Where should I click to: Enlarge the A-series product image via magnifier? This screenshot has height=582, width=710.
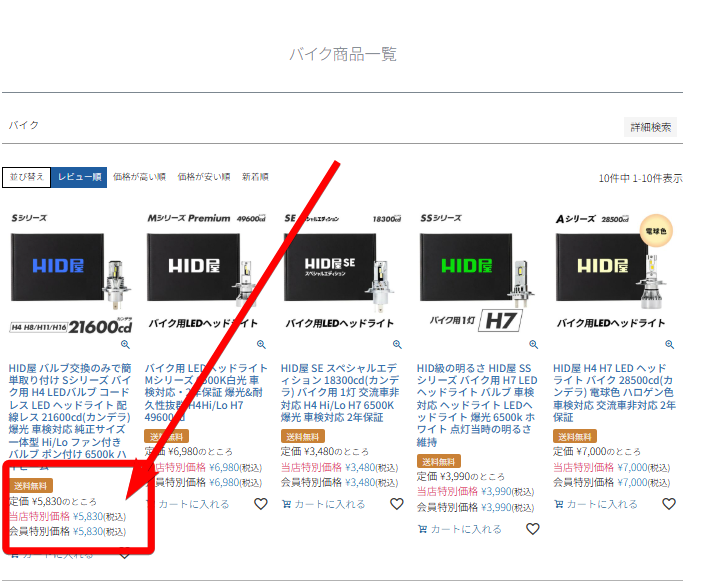(669, 344)
